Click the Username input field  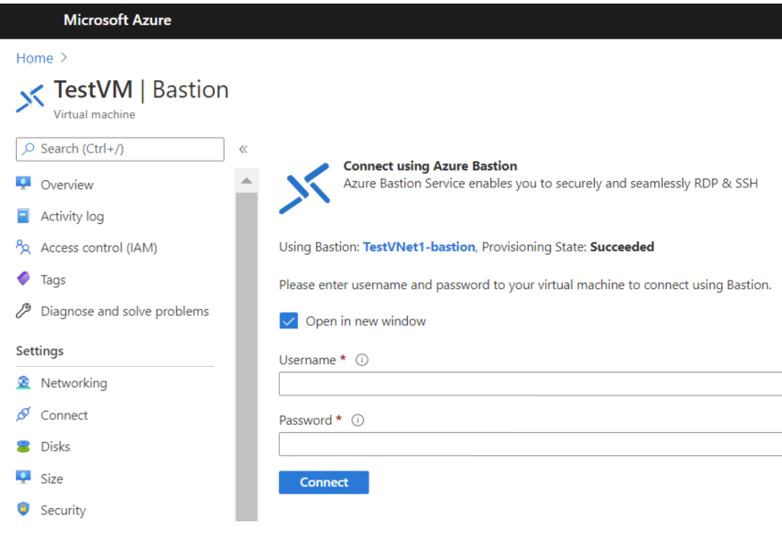[530, 384]
